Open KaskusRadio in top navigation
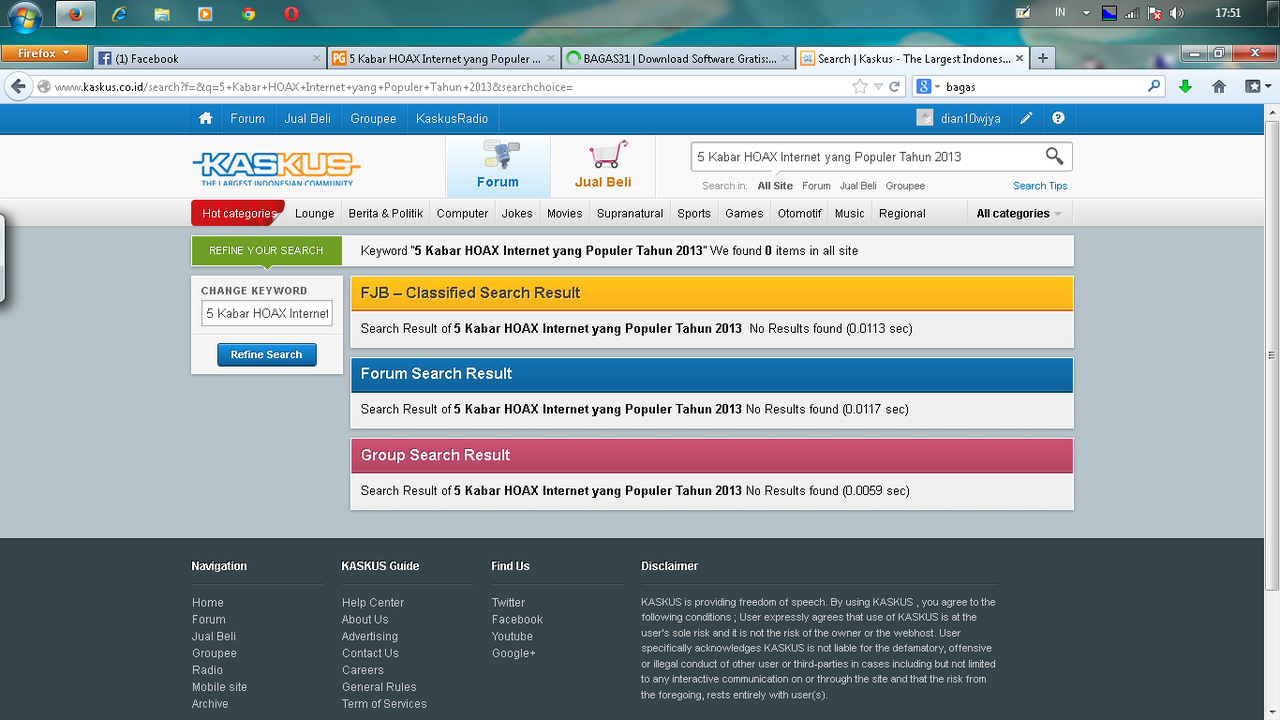 (452, 118)
